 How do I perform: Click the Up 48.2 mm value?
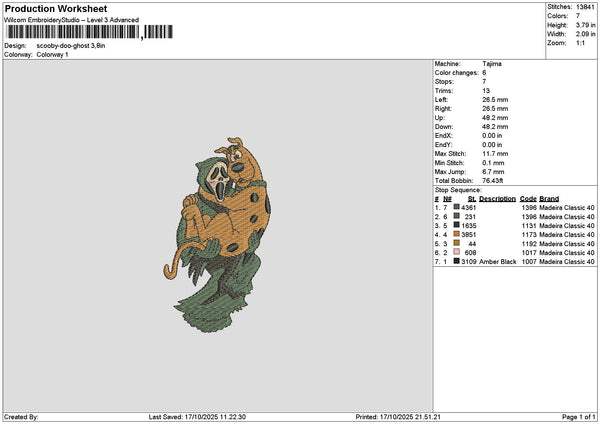tap(495, 118)
